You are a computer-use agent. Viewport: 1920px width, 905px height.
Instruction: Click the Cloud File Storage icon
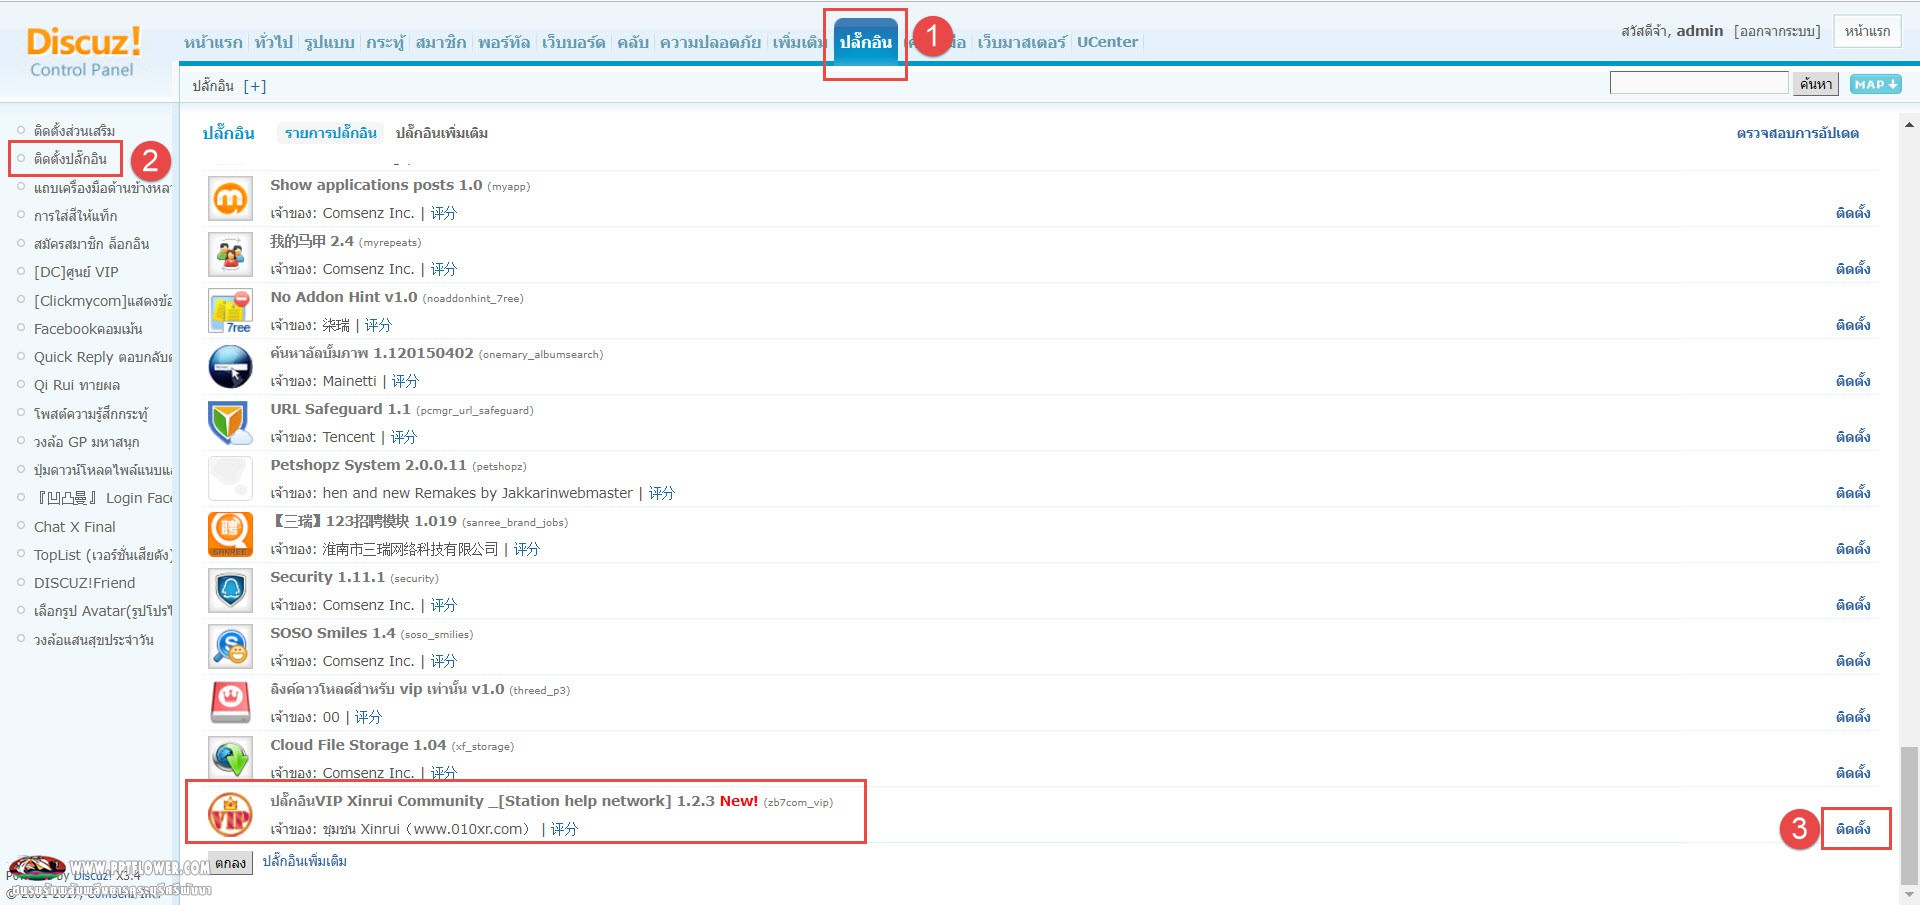coord(230,758)
